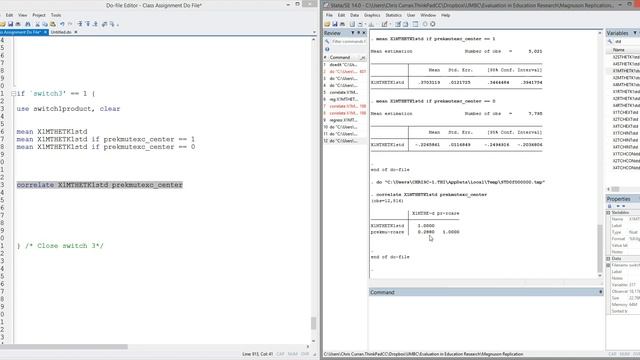Viewport: 640px width, 360px height.
Task: Open Find using the binoculars icon
Action: coord(28,24)
